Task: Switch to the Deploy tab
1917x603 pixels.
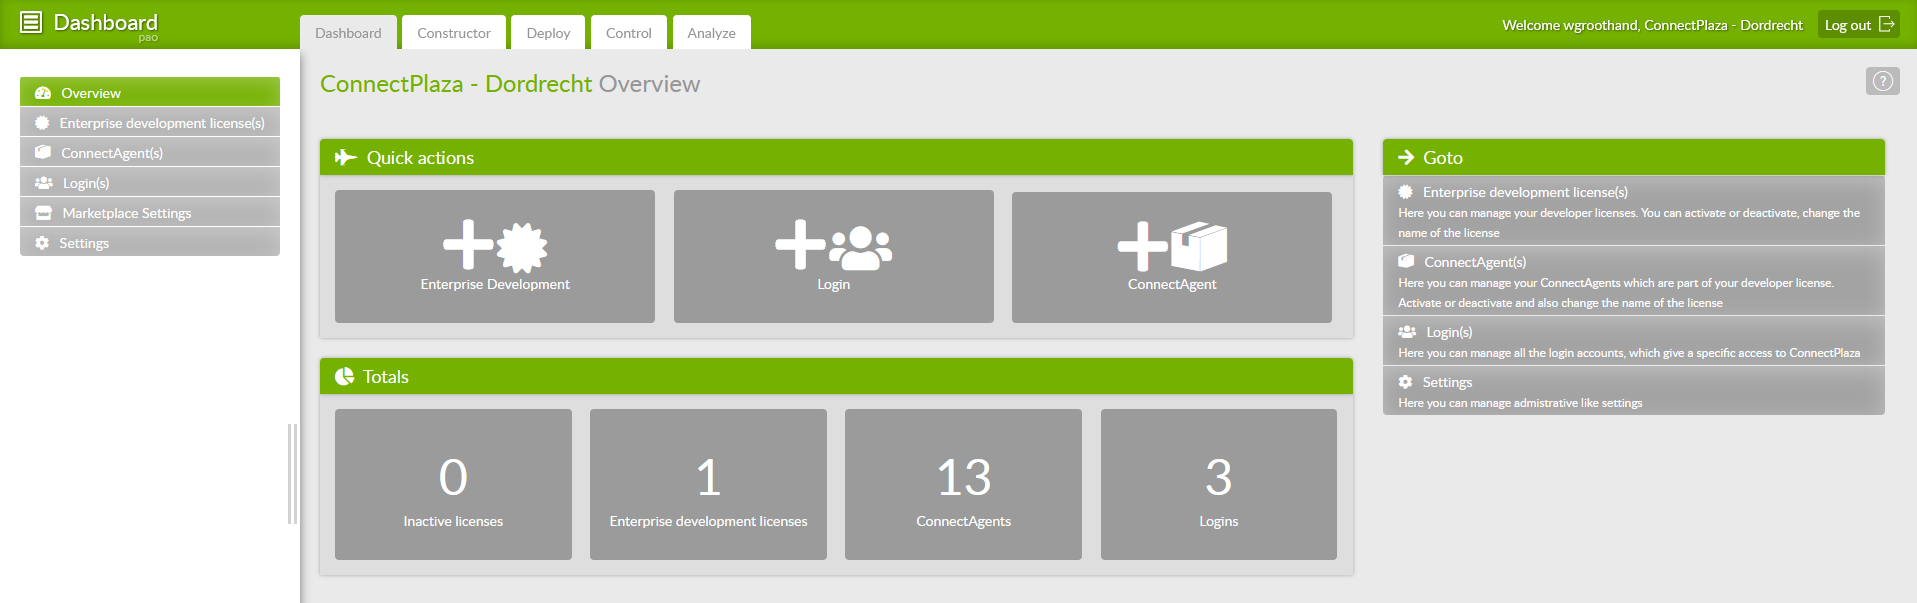Action: tap(548, 33)
